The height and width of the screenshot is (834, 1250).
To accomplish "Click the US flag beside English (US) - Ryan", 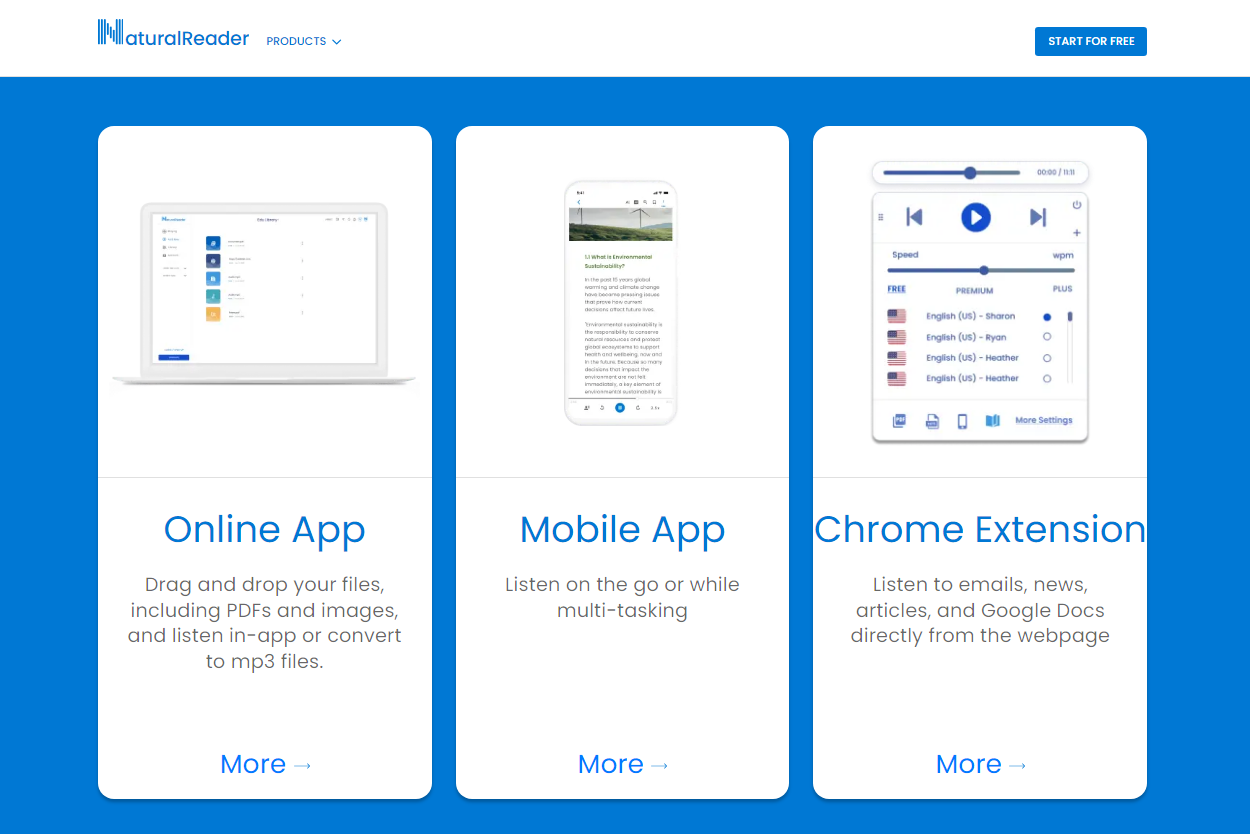I will tap(896, 337).
